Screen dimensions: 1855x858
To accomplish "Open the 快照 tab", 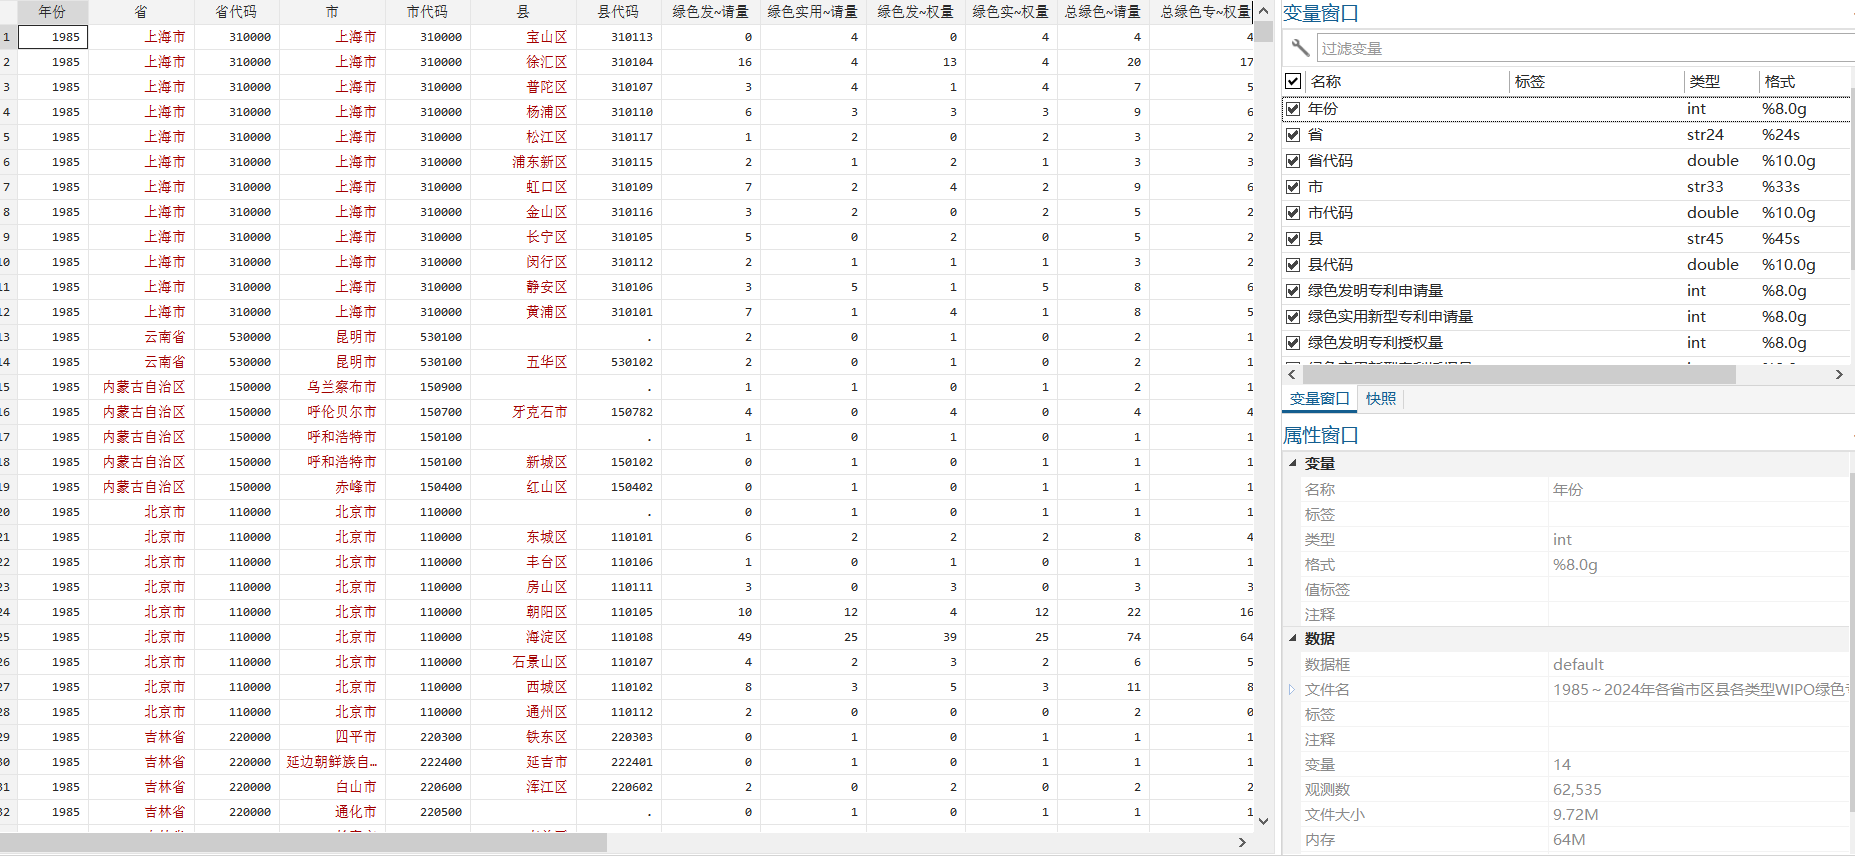I will point(1381,399).
